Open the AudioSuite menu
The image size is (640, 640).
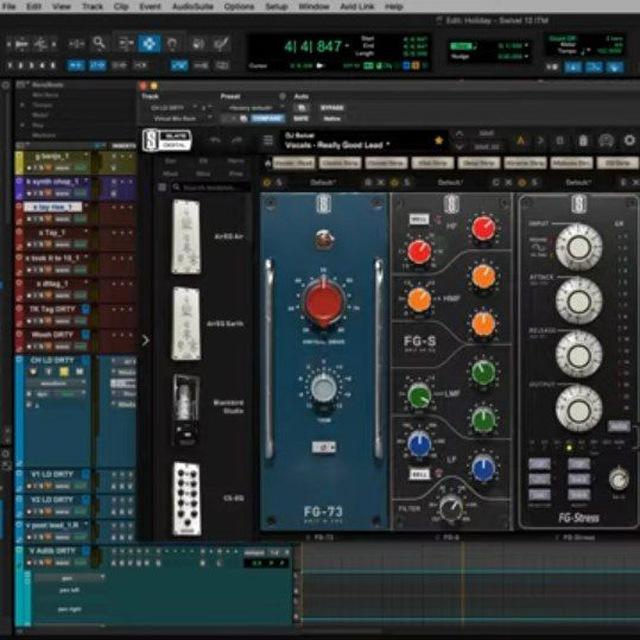pos(192,7)
